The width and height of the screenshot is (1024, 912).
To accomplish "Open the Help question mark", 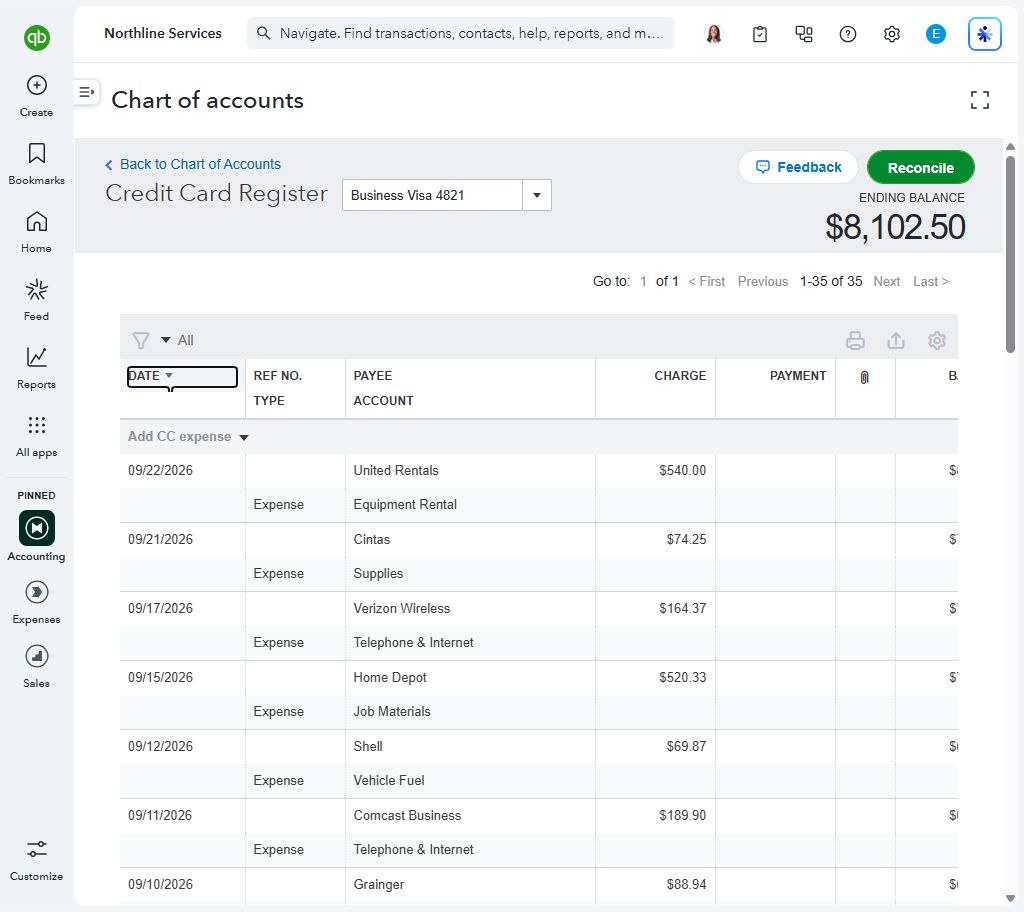I will (848, 34).
